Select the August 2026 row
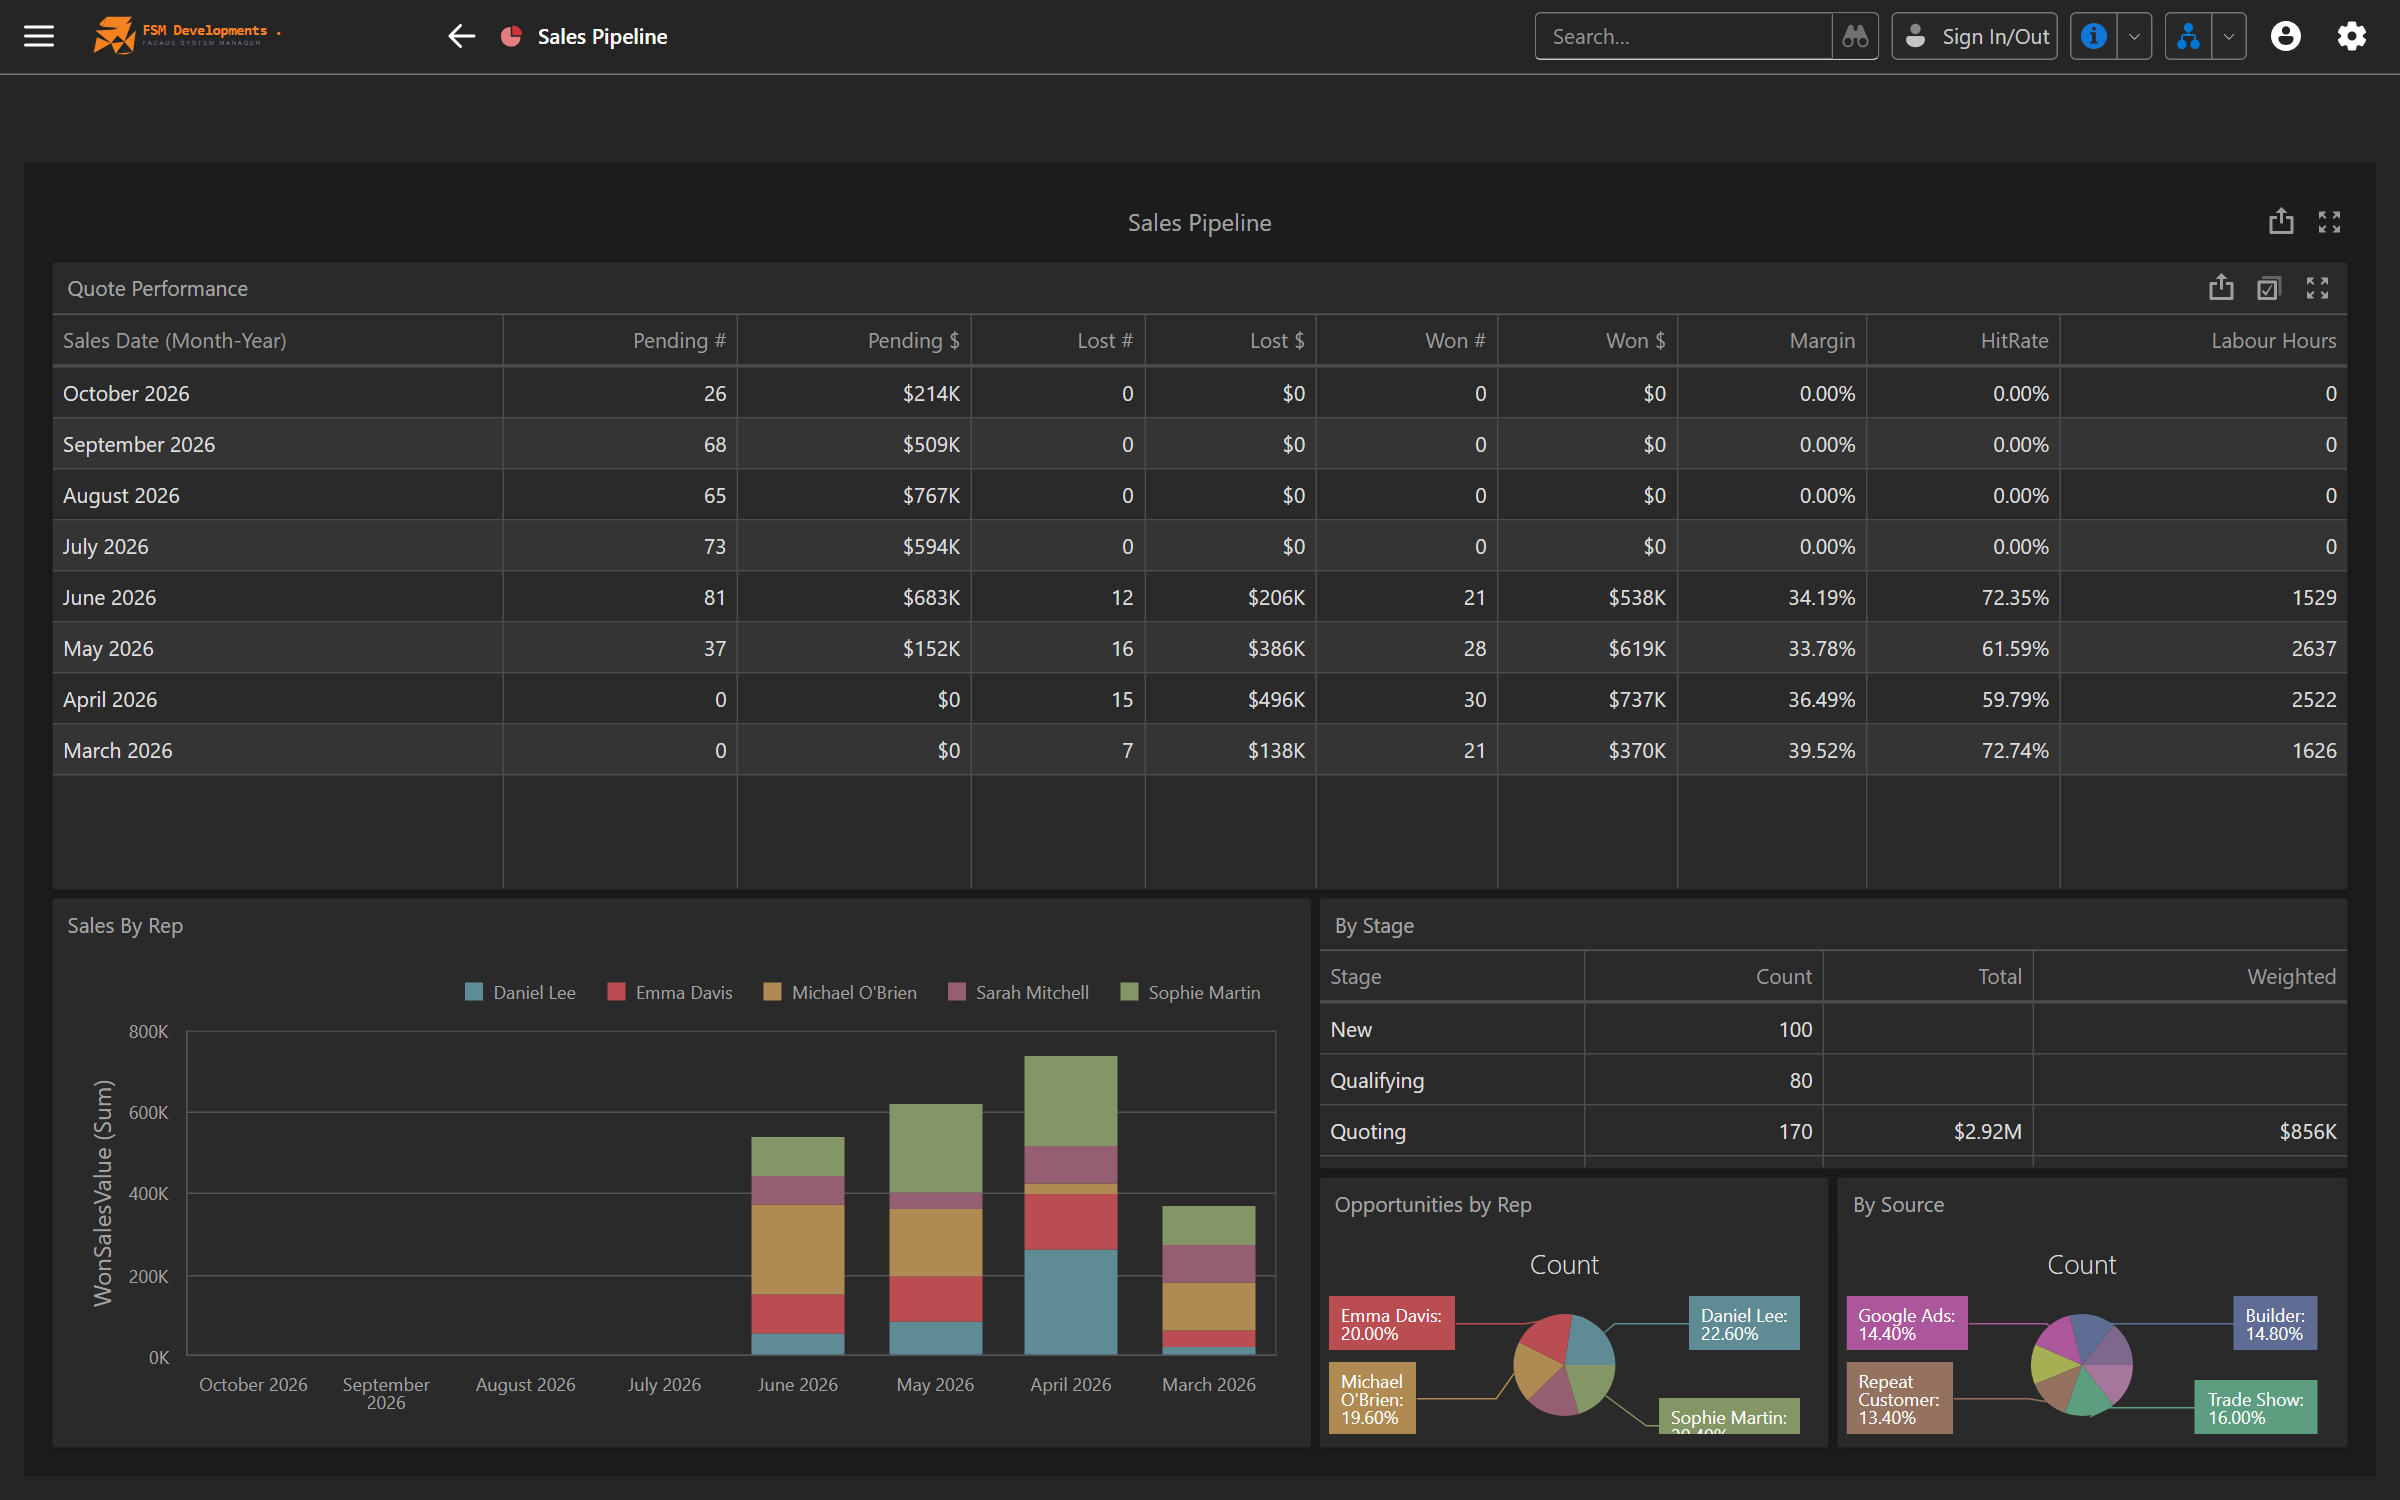 [1200, 495]
